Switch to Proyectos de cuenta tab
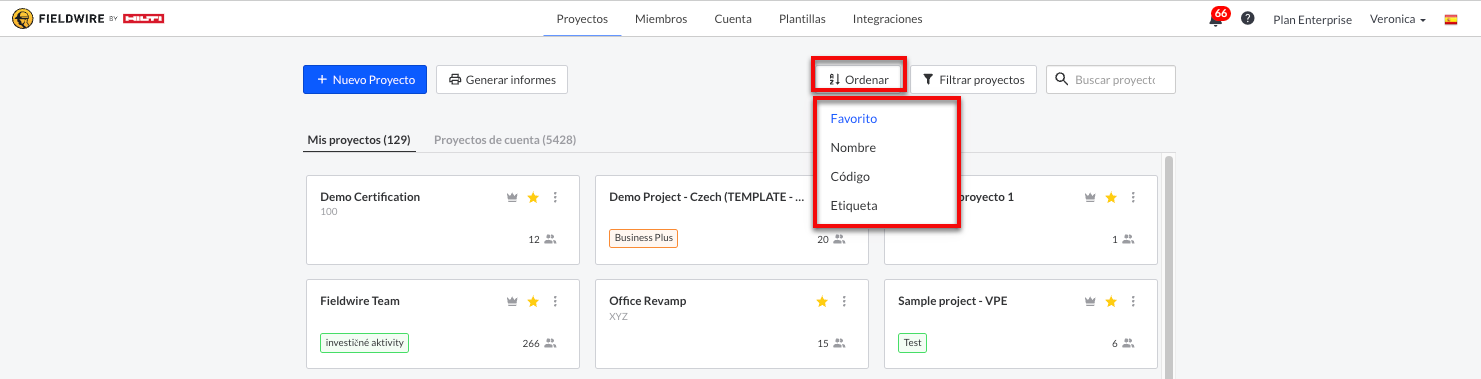 click(505, 140)
